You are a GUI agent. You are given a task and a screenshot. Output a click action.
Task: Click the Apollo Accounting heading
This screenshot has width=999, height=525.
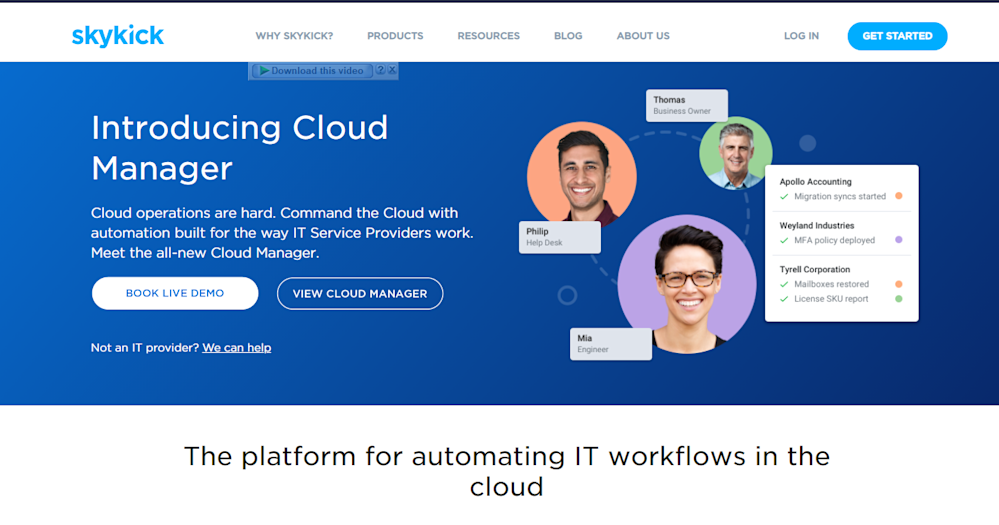[816, 182]
